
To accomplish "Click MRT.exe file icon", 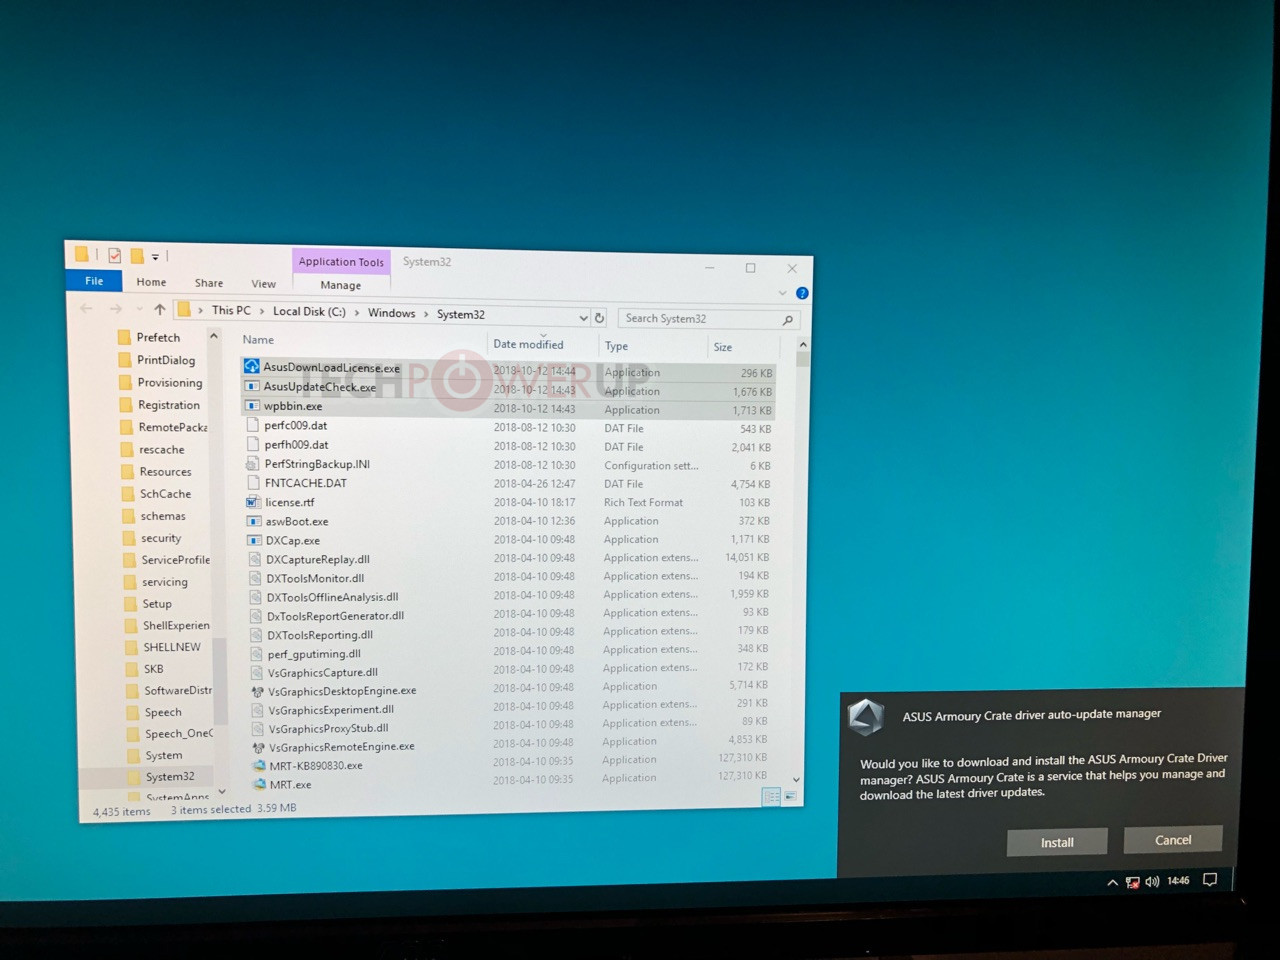I will (259, 785).
